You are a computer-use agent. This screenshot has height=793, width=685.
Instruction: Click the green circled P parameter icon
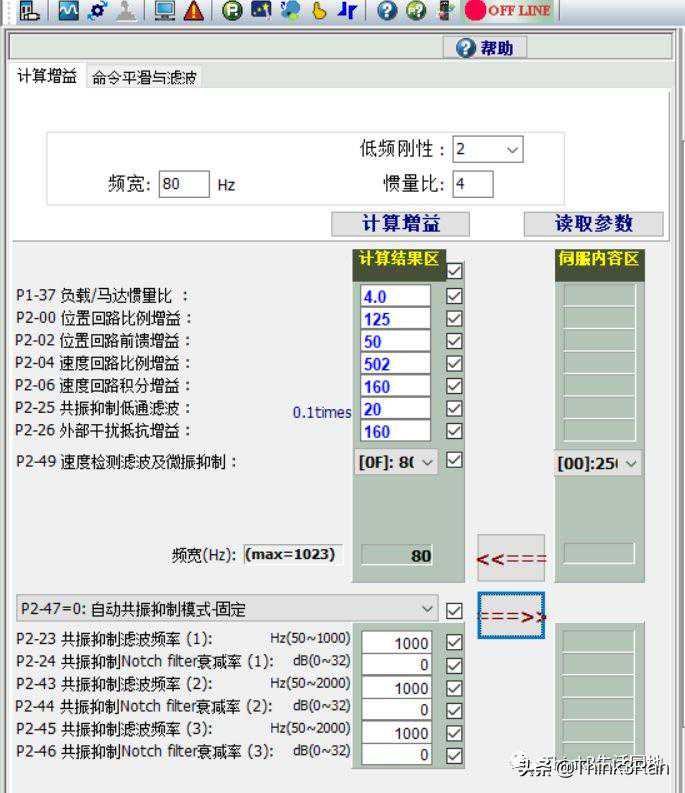[232, 11]
